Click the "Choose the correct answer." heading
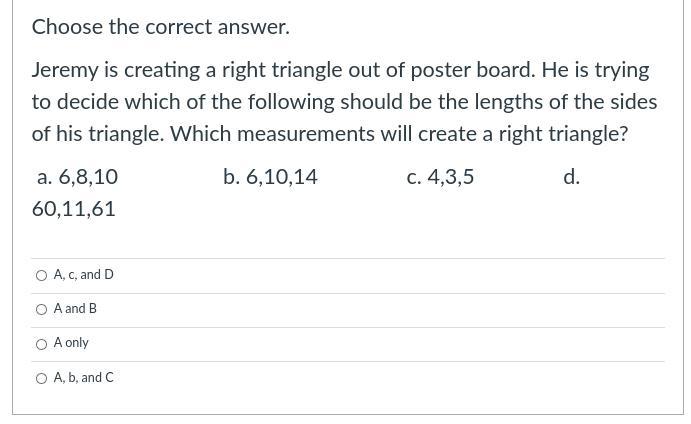The width and height of the screenshot is (691, 424). [x=160, y=27]
